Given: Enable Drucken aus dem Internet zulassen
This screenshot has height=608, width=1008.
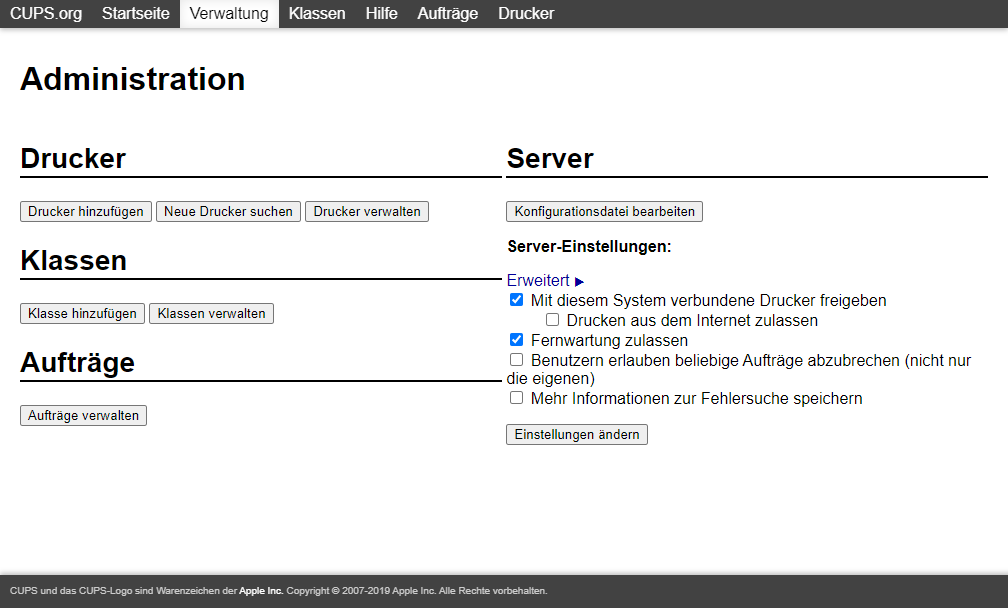Looking at the screenshot, I should click(x=552, y=320).
